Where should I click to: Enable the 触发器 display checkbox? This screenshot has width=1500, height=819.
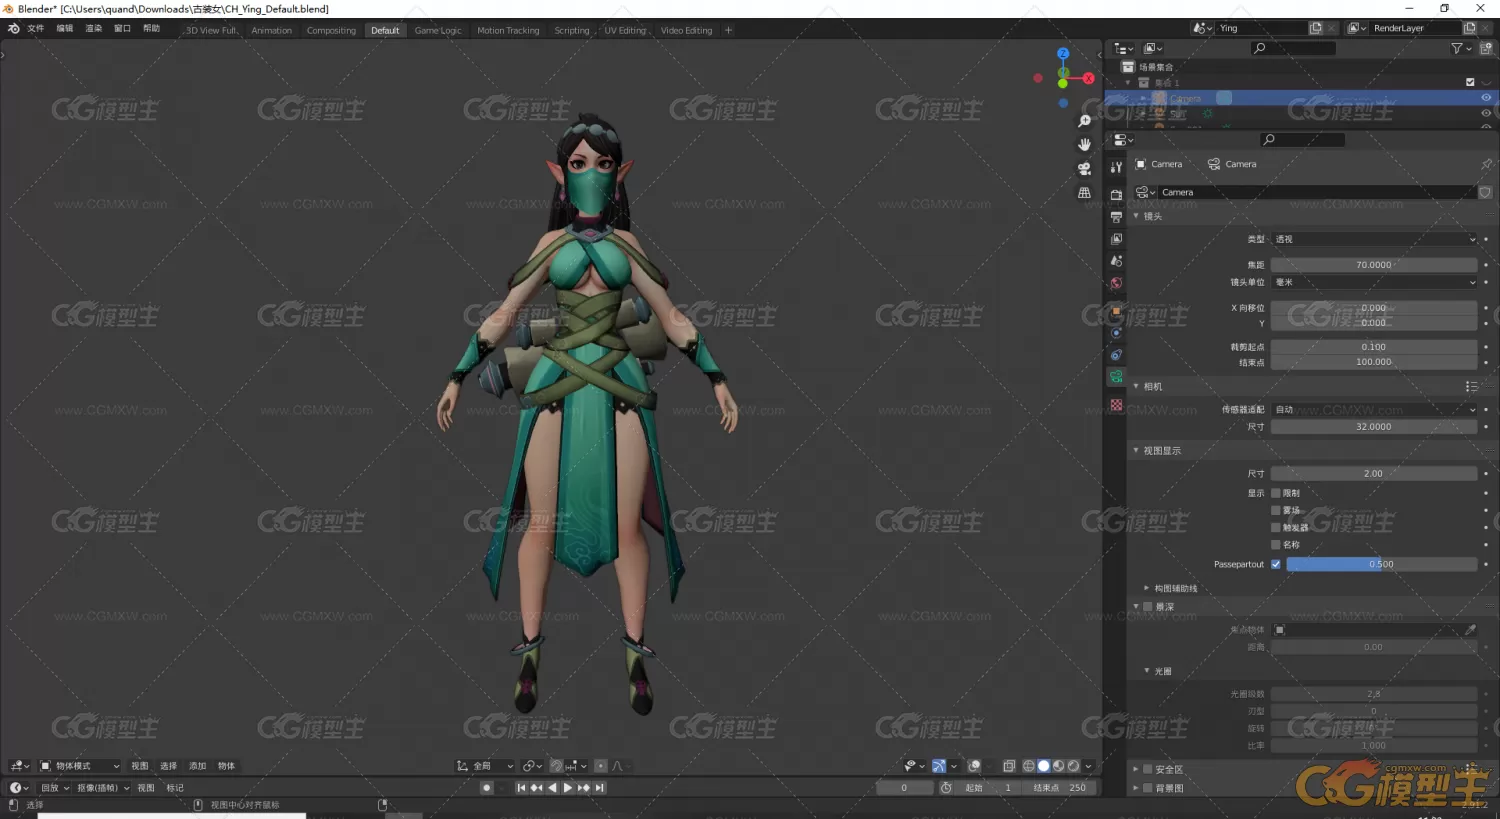point(1276,527)
